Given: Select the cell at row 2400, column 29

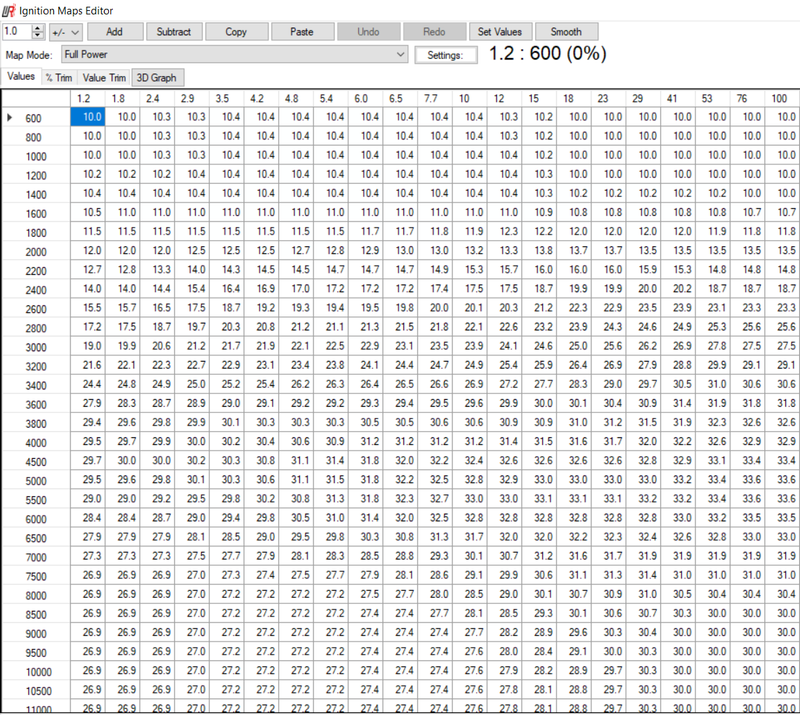Looking at the screenshot, I should (643, 289).
